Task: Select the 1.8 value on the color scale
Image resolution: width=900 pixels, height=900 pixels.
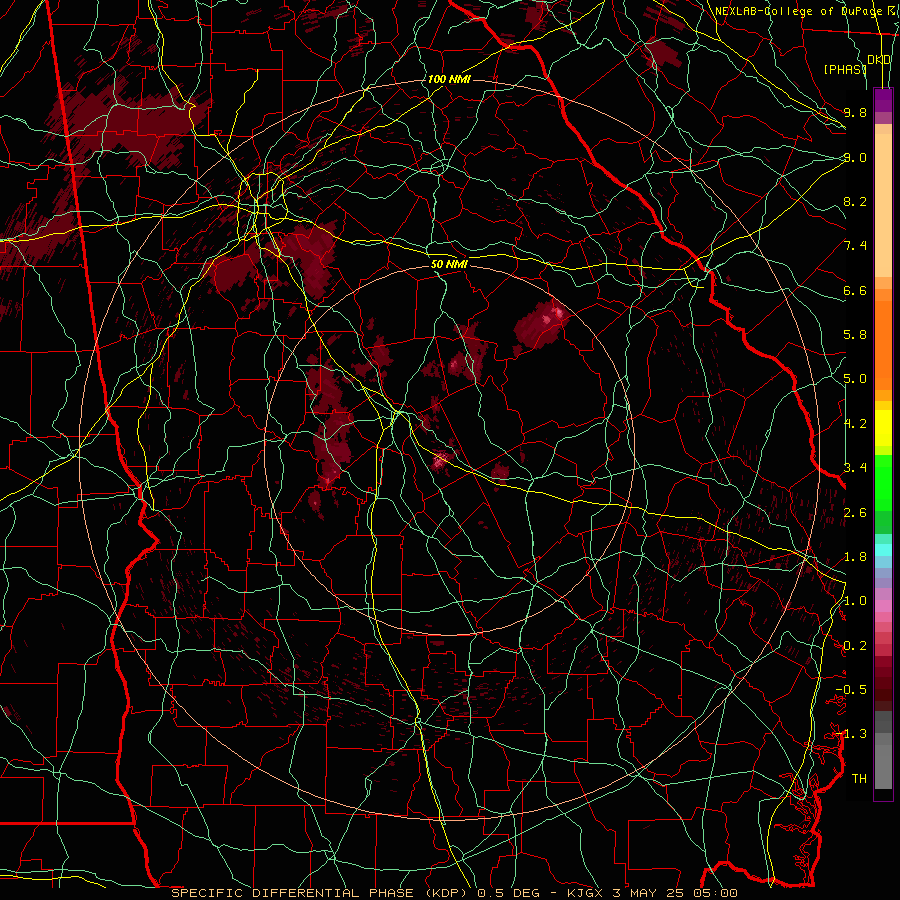Action: point(855,557)
